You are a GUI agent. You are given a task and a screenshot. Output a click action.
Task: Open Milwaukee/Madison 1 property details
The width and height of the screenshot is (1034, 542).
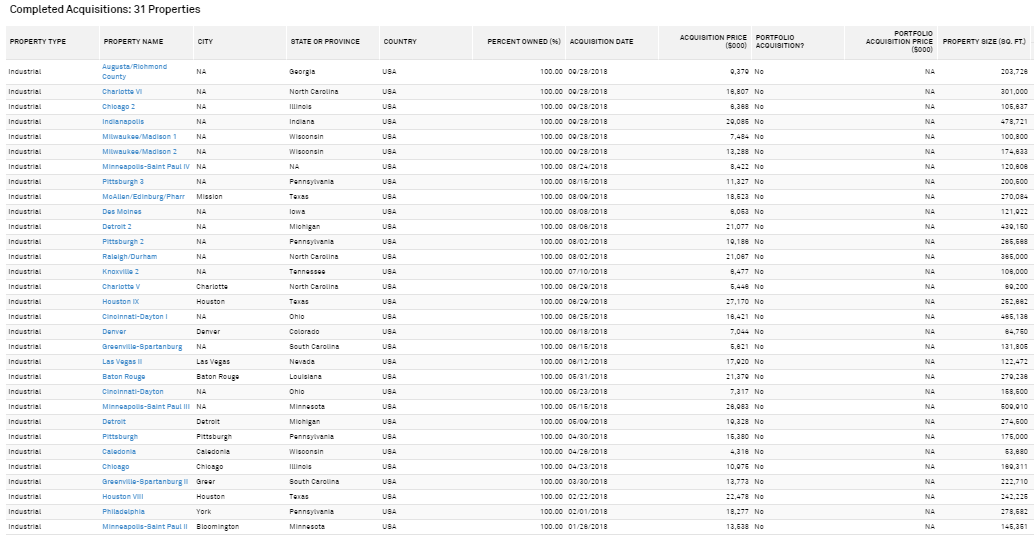coord(139,136)
